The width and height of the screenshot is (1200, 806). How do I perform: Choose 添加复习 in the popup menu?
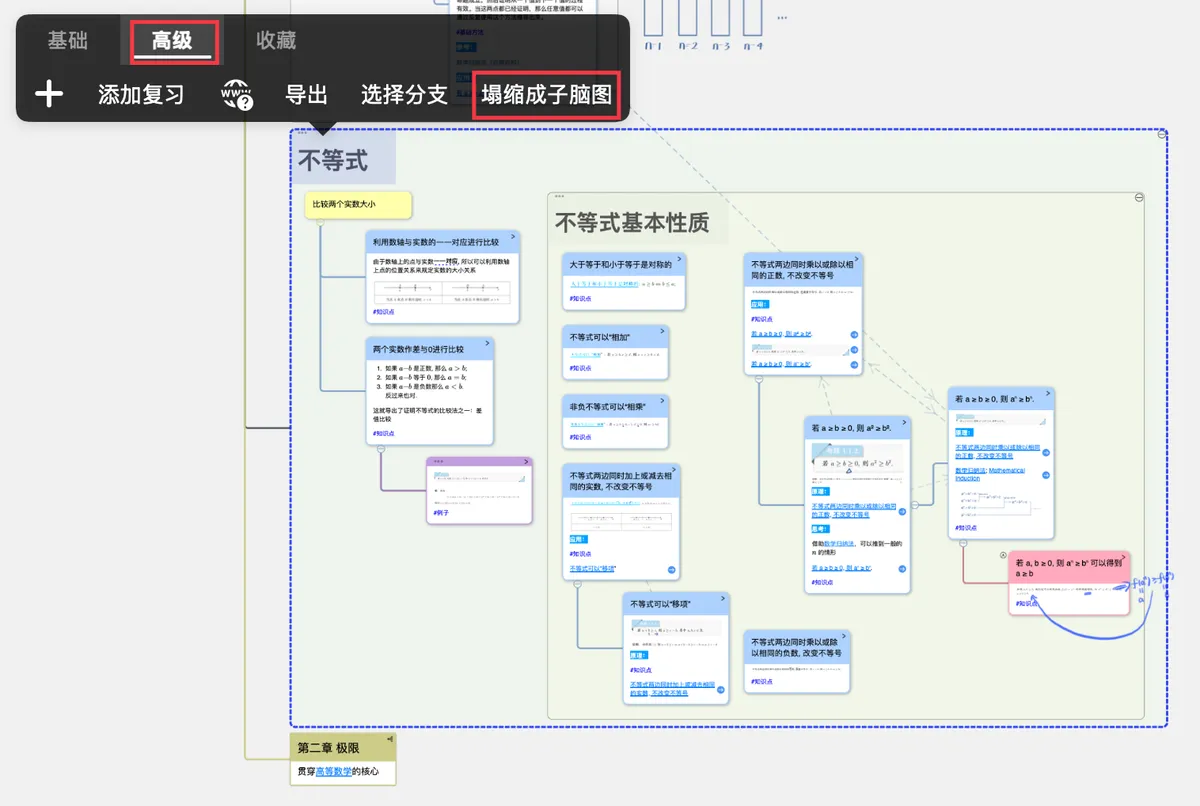[x=141, y=95]
